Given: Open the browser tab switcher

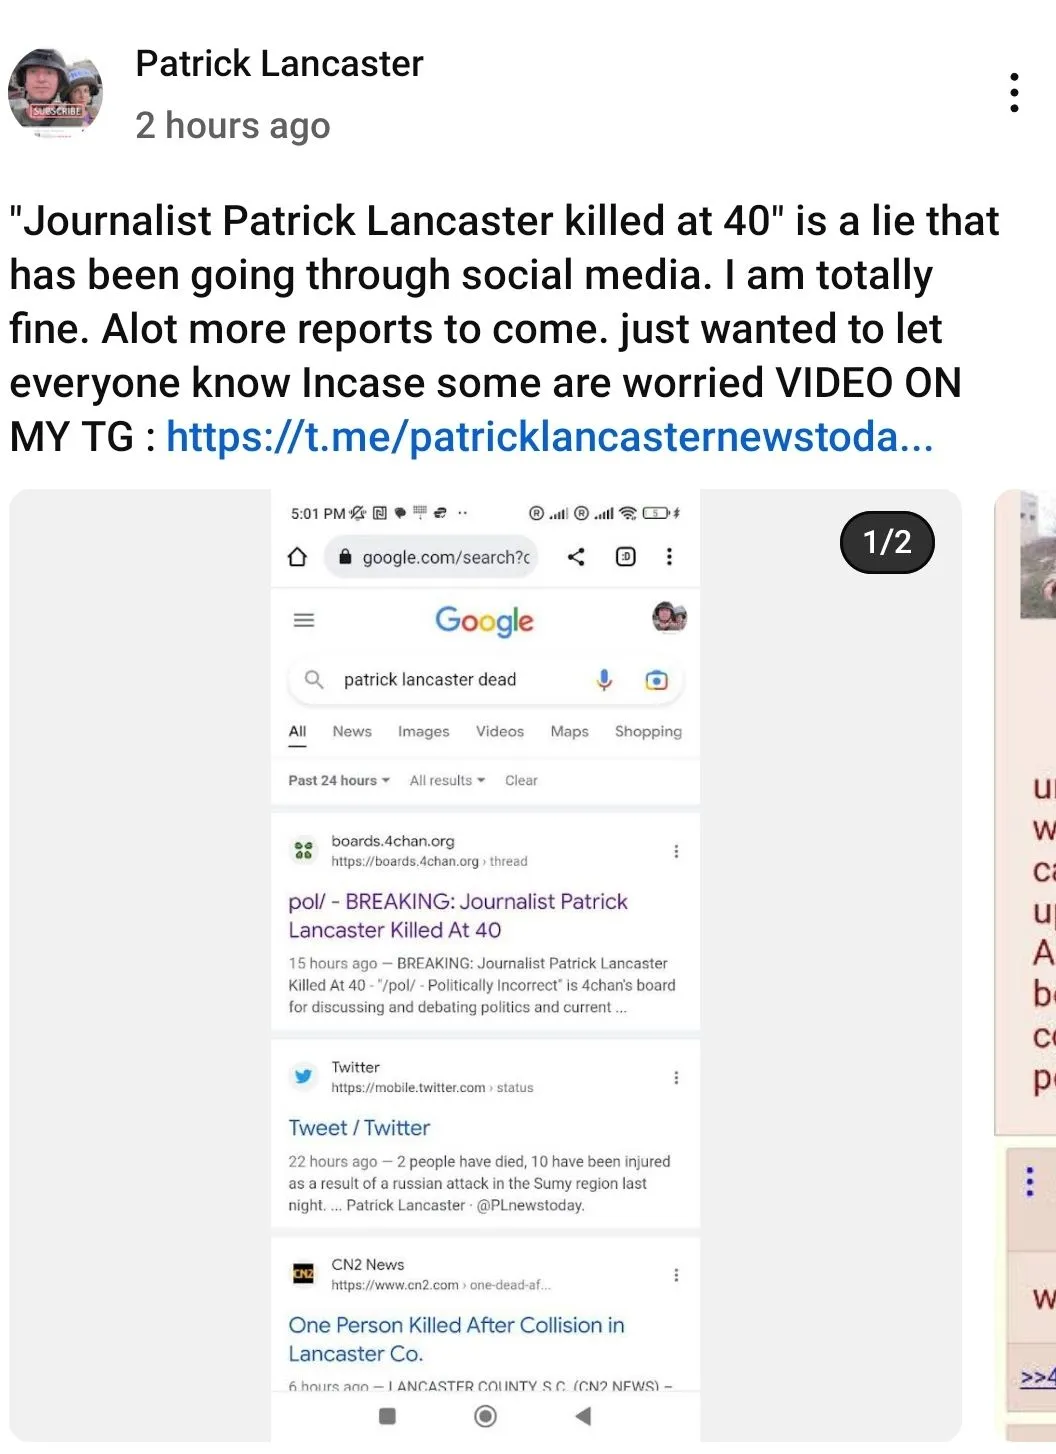Looking at the screenshot, I should [x=624, y=557].
